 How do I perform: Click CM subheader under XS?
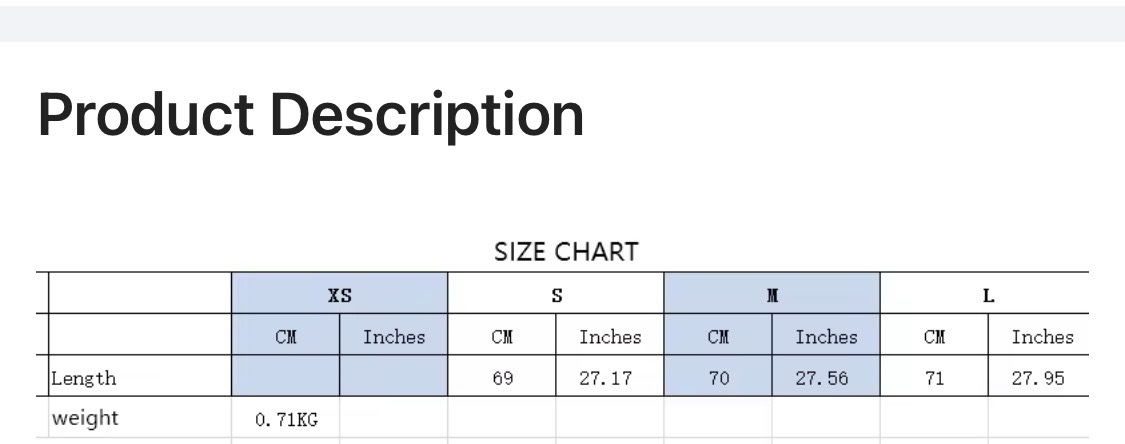tap(286, 337)
